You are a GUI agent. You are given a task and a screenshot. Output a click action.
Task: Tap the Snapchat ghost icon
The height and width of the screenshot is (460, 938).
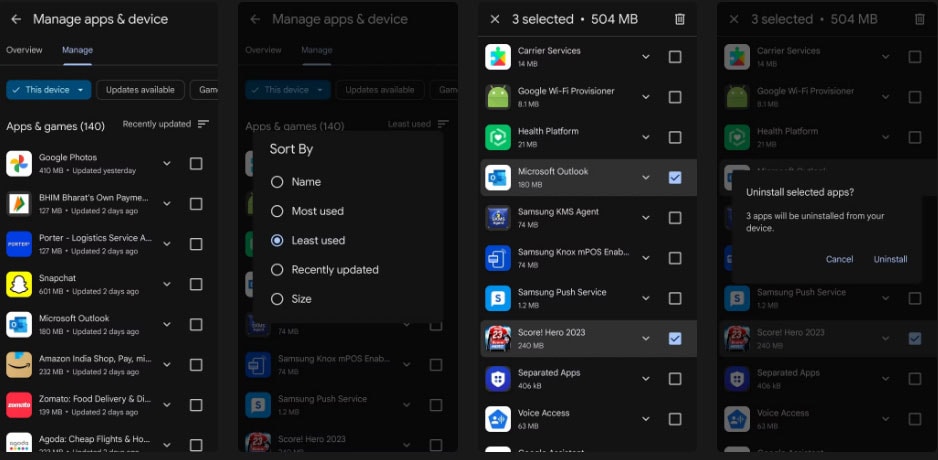(19, 284)
